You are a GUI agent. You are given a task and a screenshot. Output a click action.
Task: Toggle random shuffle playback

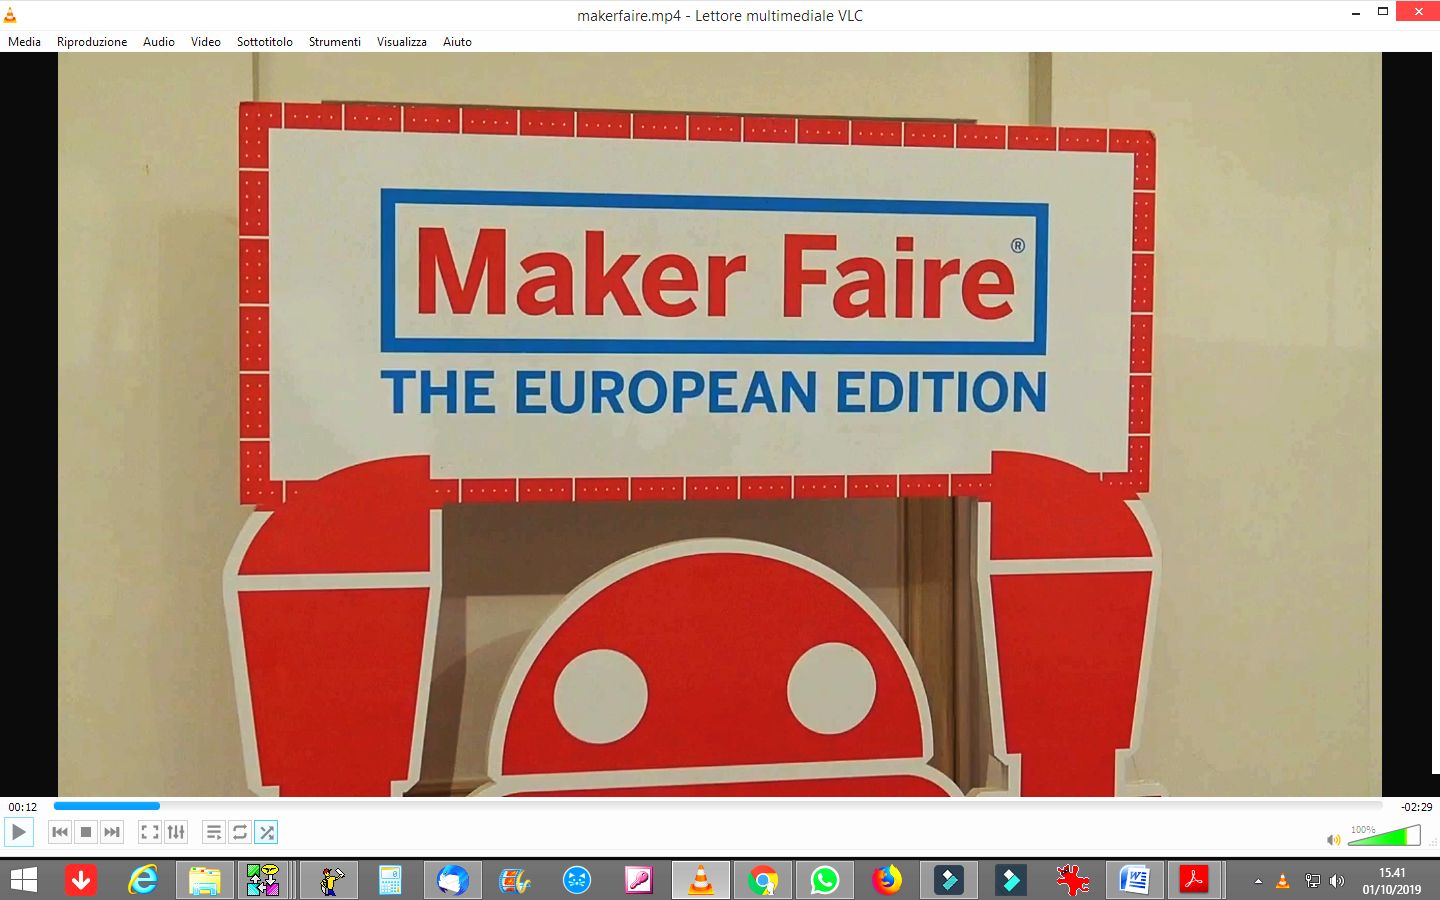(x=266, y=832)
